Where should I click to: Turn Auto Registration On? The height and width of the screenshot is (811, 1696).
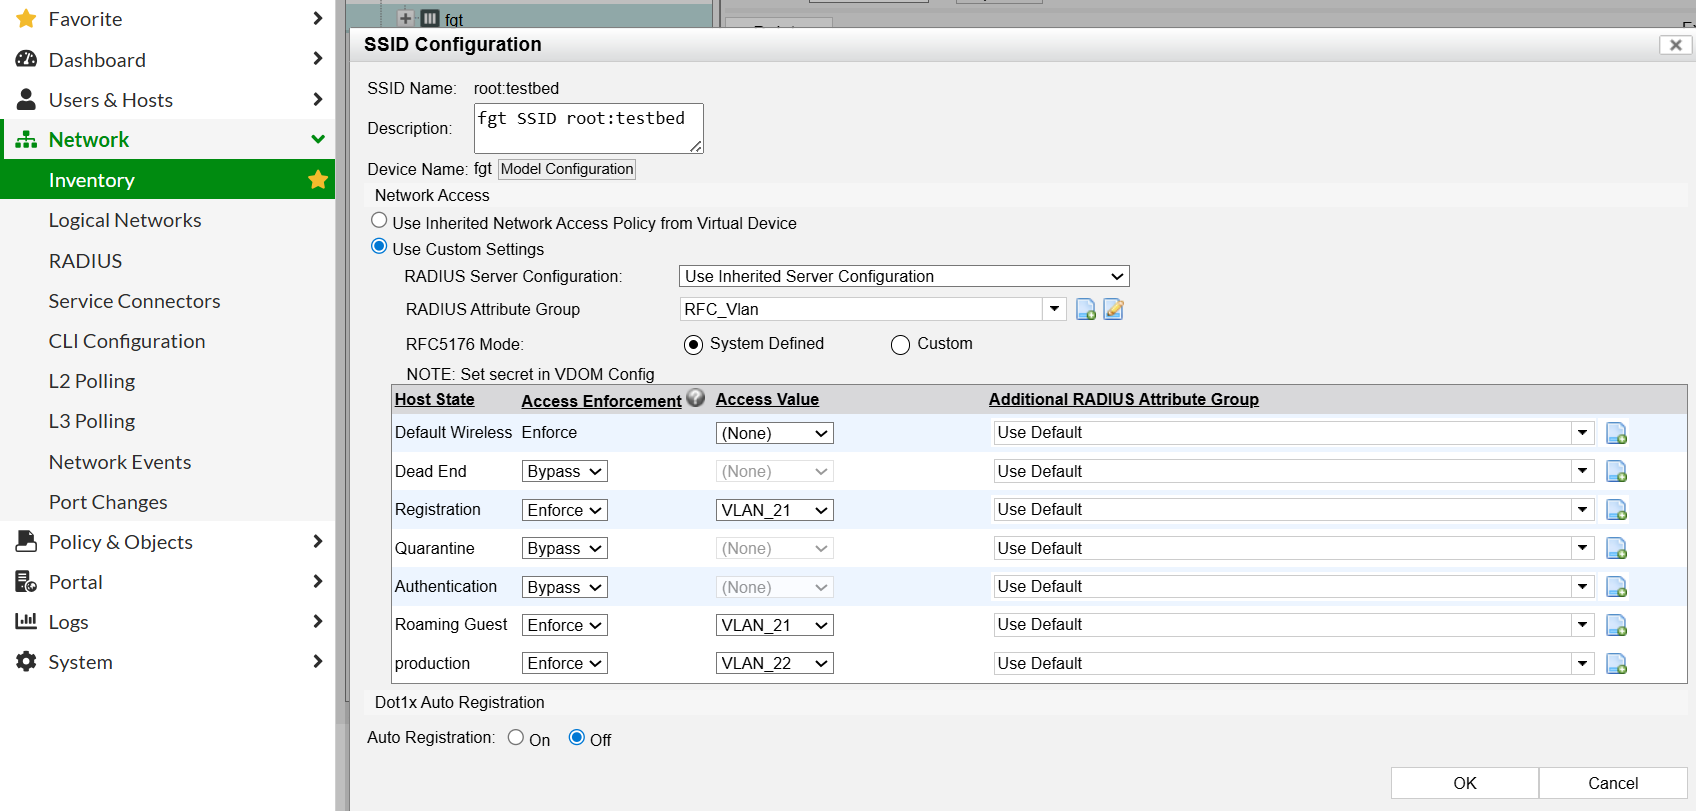(x=516, y=738)
